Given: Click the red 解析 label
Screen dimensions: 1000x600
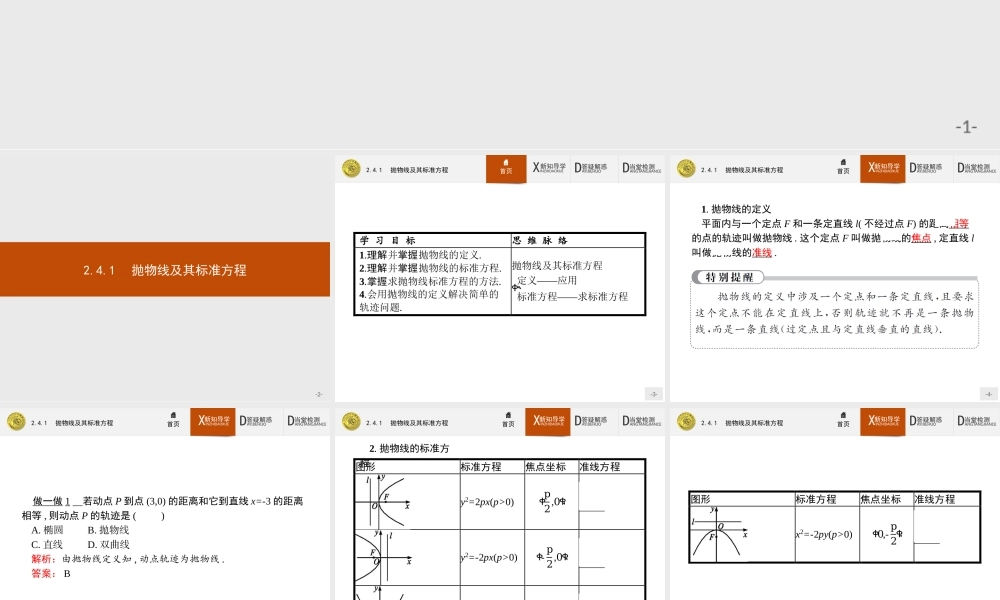Looking at the screenshot, I should pos(43,559).
